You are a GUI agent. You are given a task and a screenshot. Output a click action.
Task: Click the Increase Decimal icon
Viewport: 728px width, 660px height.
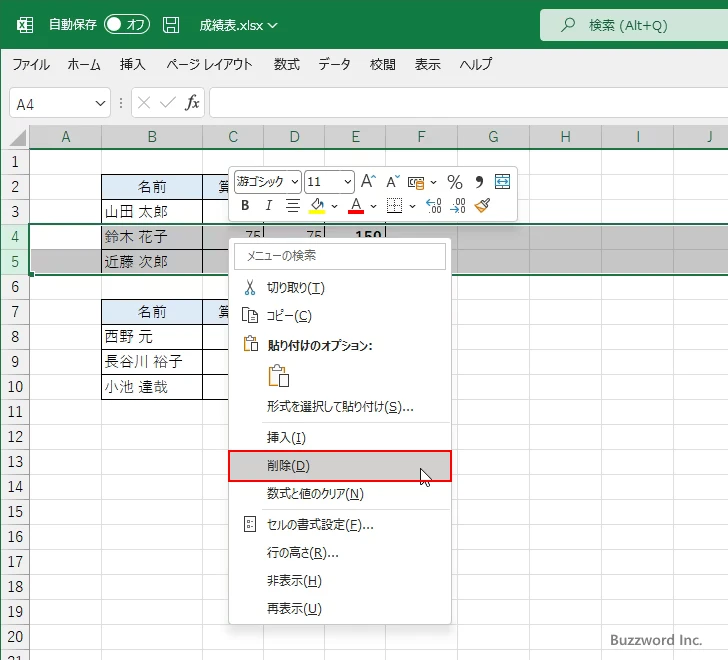[434, 205]
